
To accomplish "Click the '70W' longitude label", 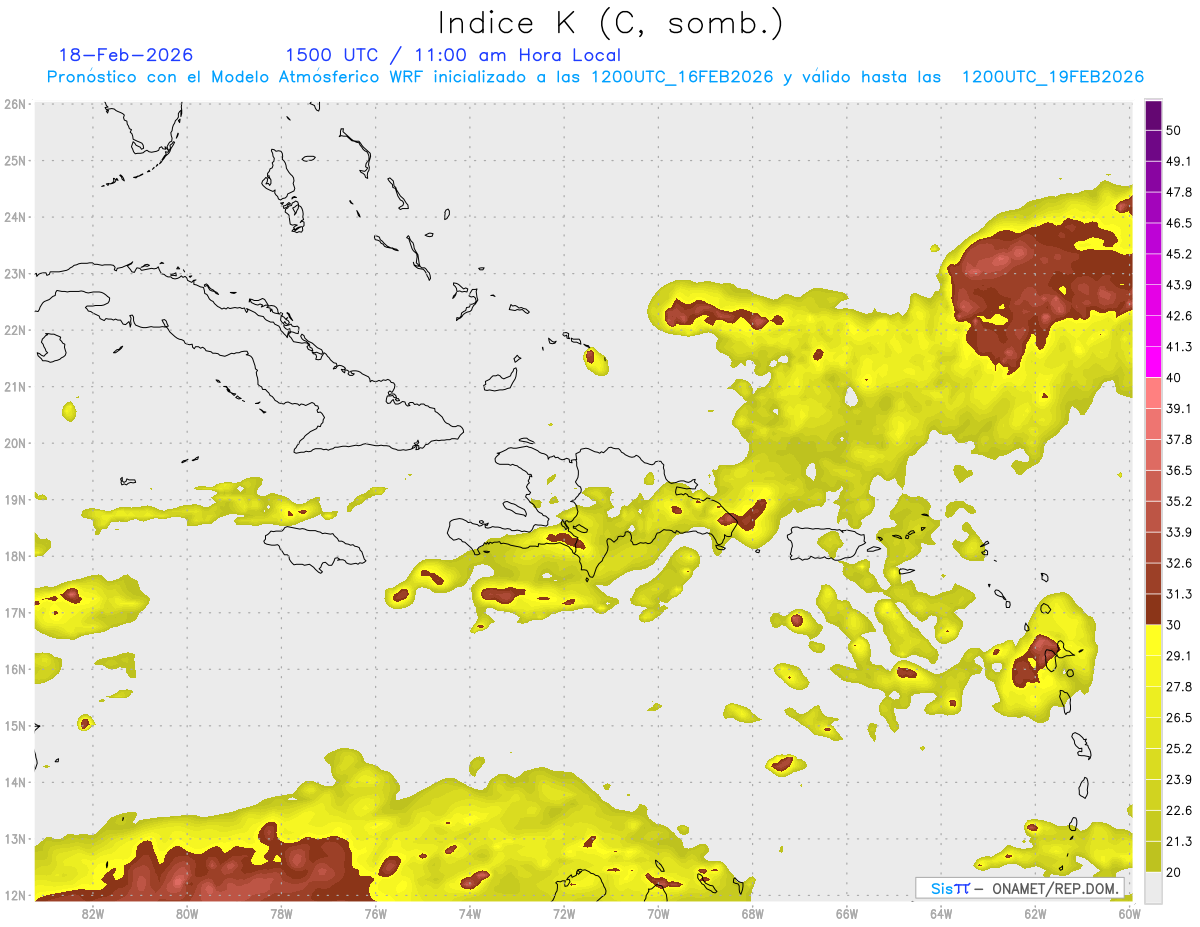I will [658, 913].
